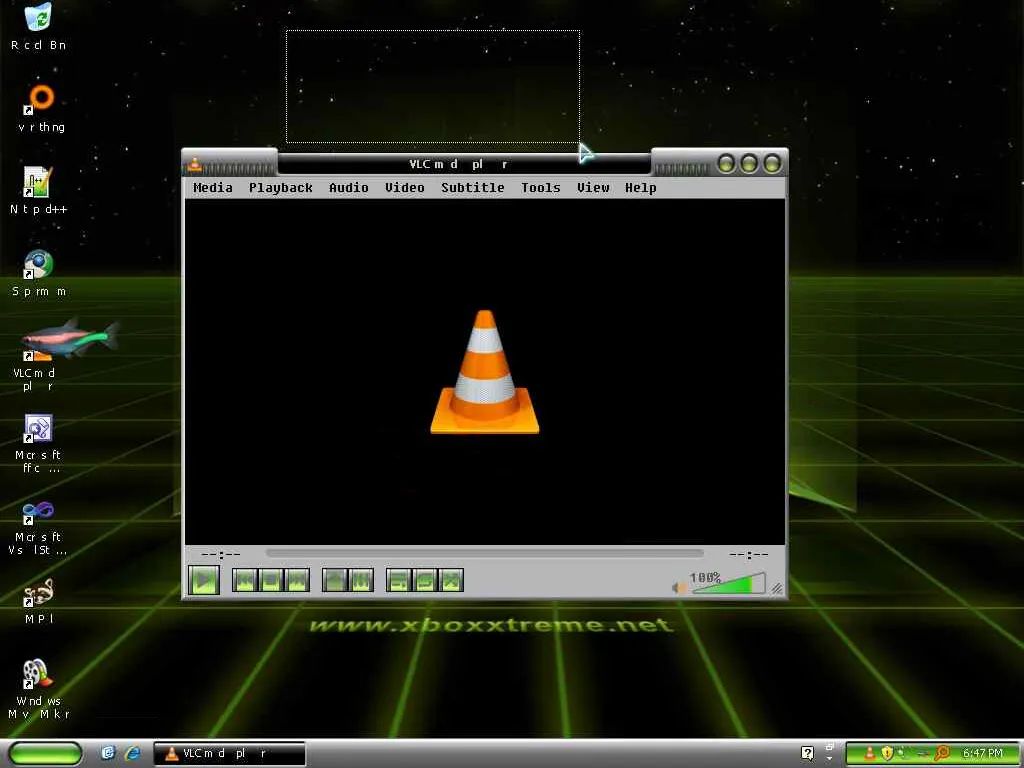Screen dimensions: 1024x768
Task: Open the Subtitle menu
Action: pos(473,187)
